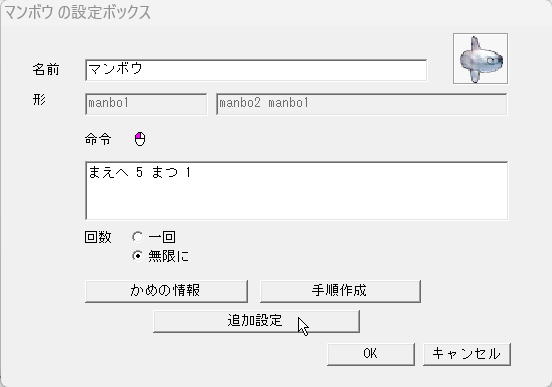Click the sunfish picture thumbnail
This screenshot has height=387, width=552.
click(480, 58)
